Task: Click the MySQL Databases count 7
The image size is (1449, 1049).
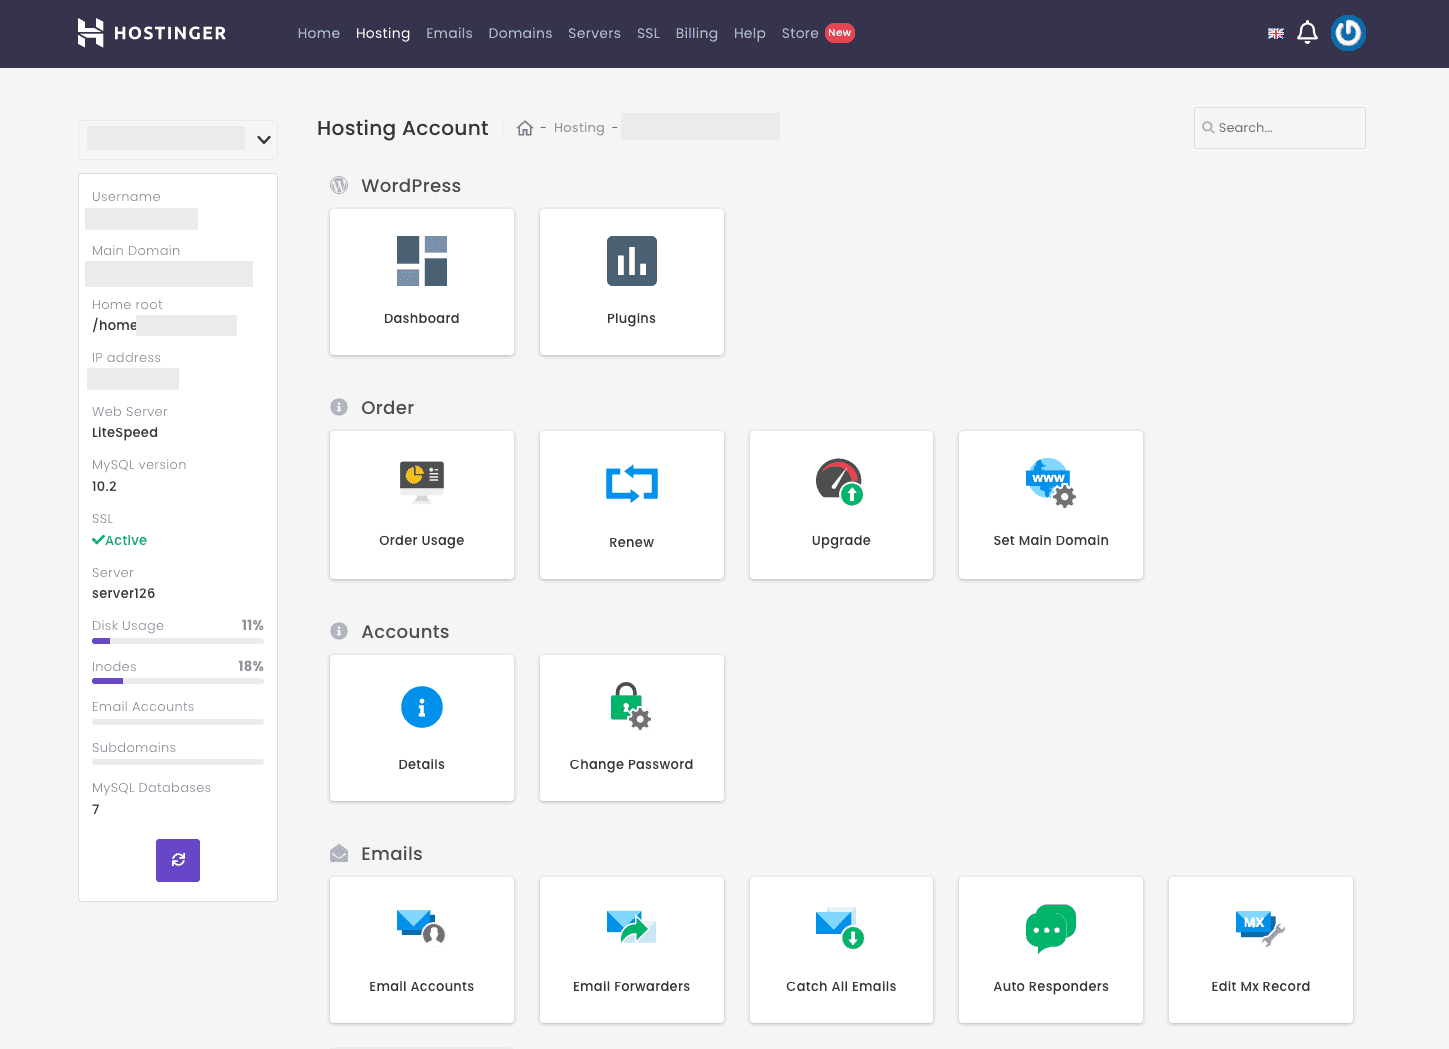Action: click(x=96, y=810)
